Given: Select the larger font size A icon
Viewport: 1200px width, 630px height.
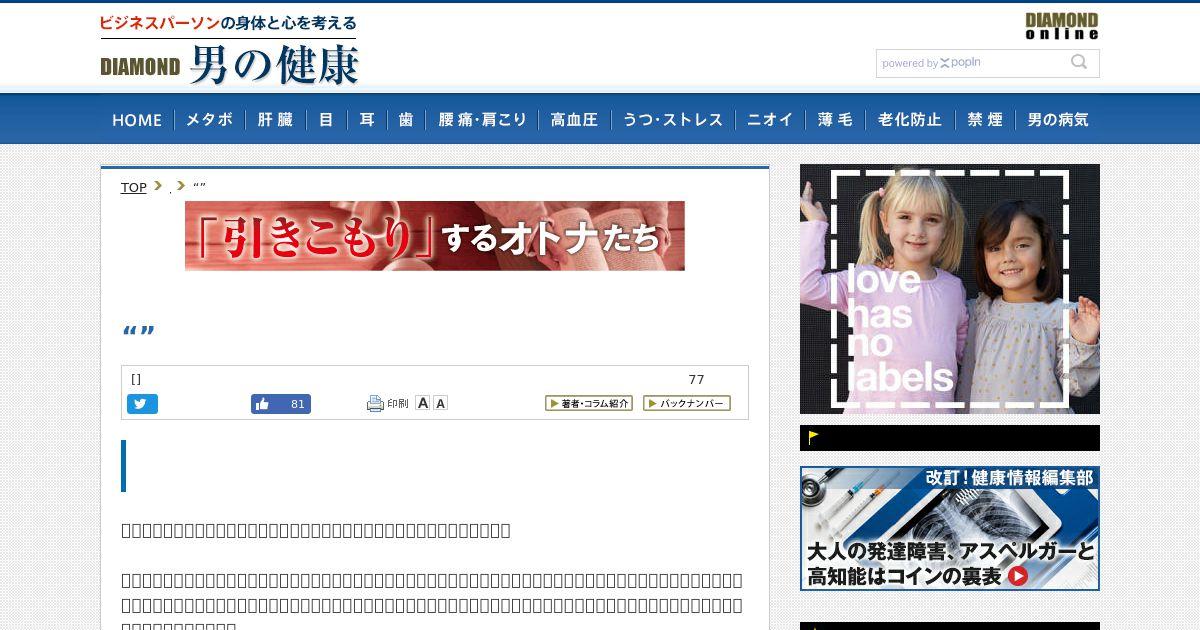Looking at the screenshot, I should 423,403.
